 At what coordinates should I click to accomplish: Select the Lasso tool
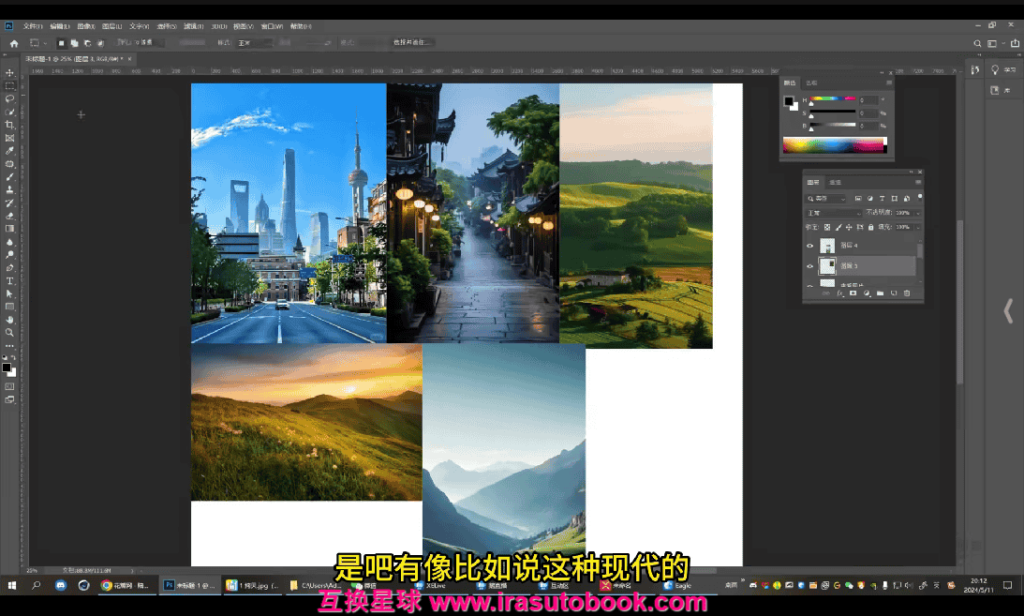click(10, 99)
